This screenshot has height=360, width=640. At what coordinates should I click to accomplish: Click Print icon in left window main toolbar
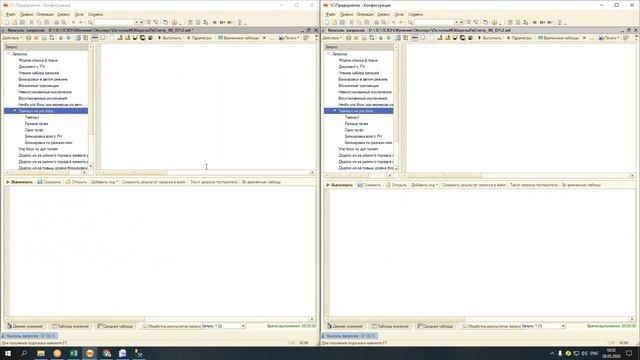tap(56, 22)
